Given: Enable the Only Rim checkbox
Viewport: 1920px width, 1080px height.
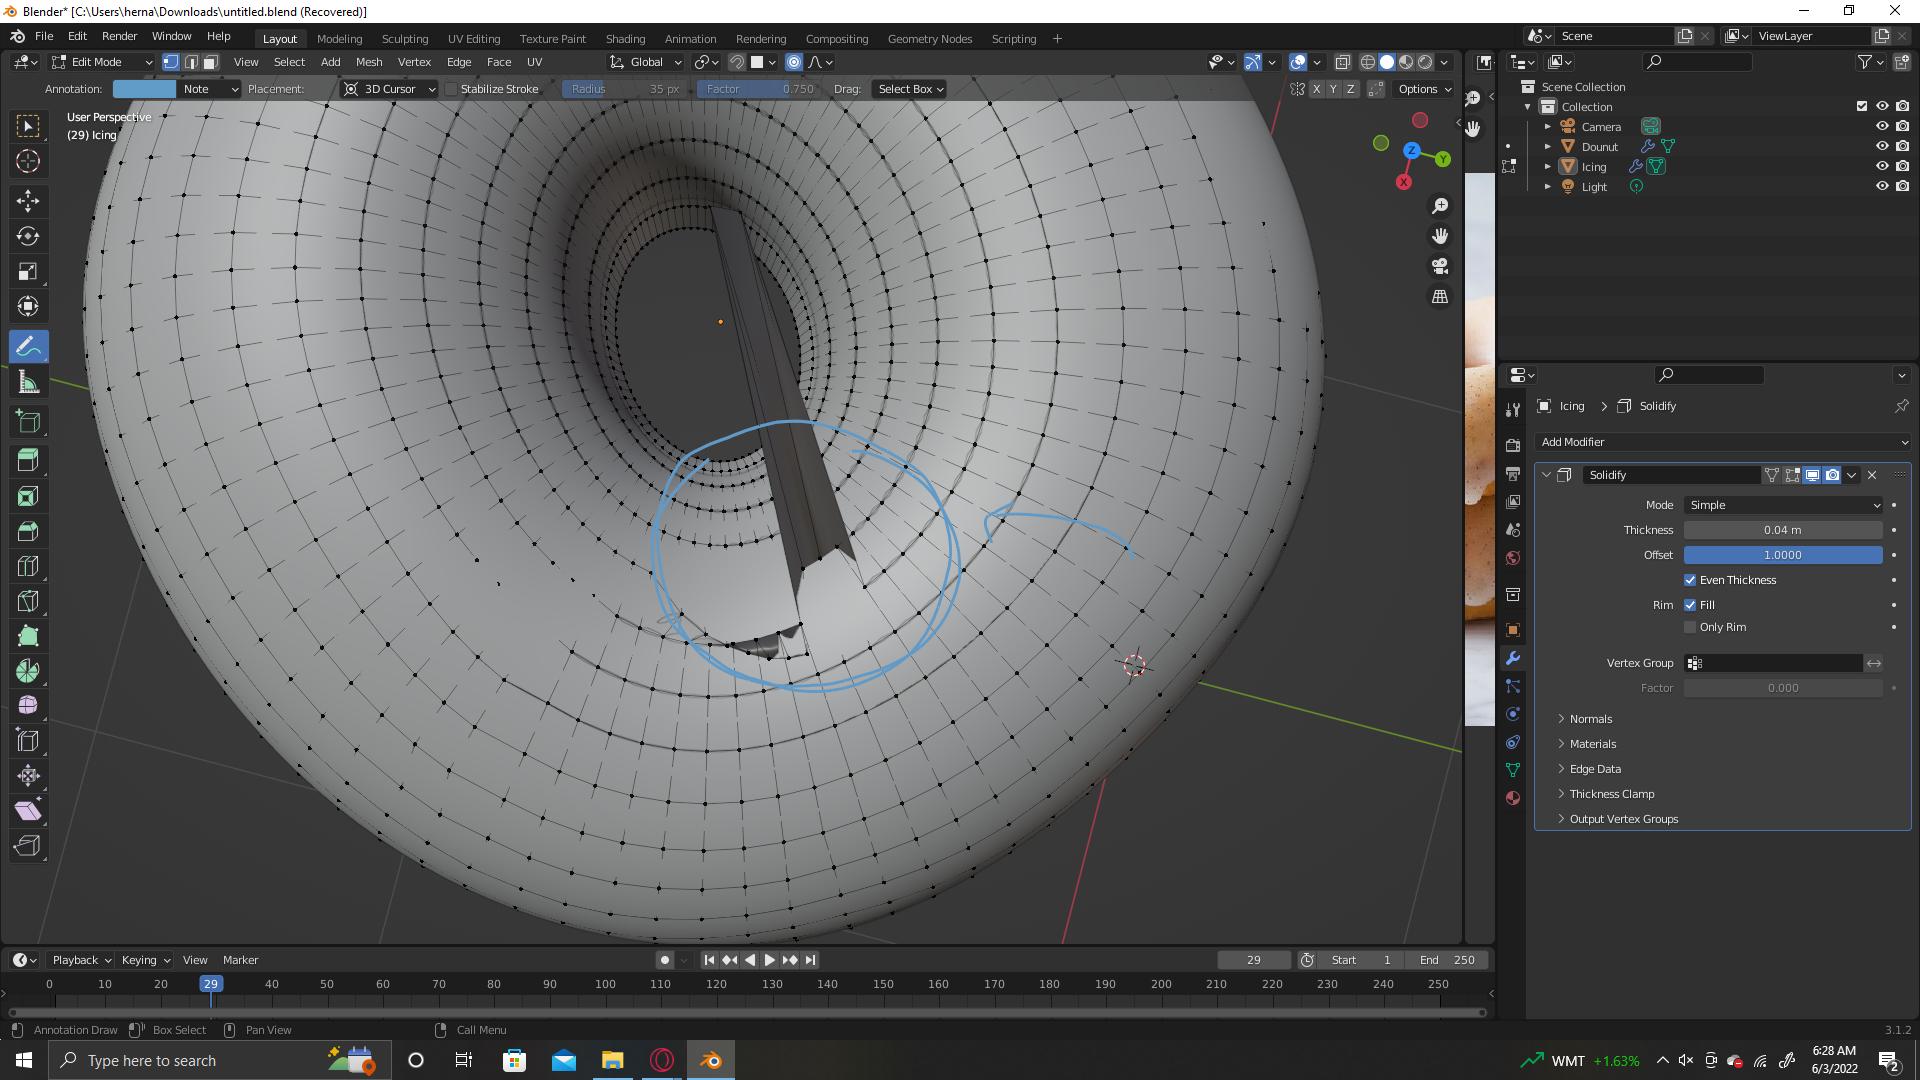Looking at the screenshot, I should (x=1690, y=627).
